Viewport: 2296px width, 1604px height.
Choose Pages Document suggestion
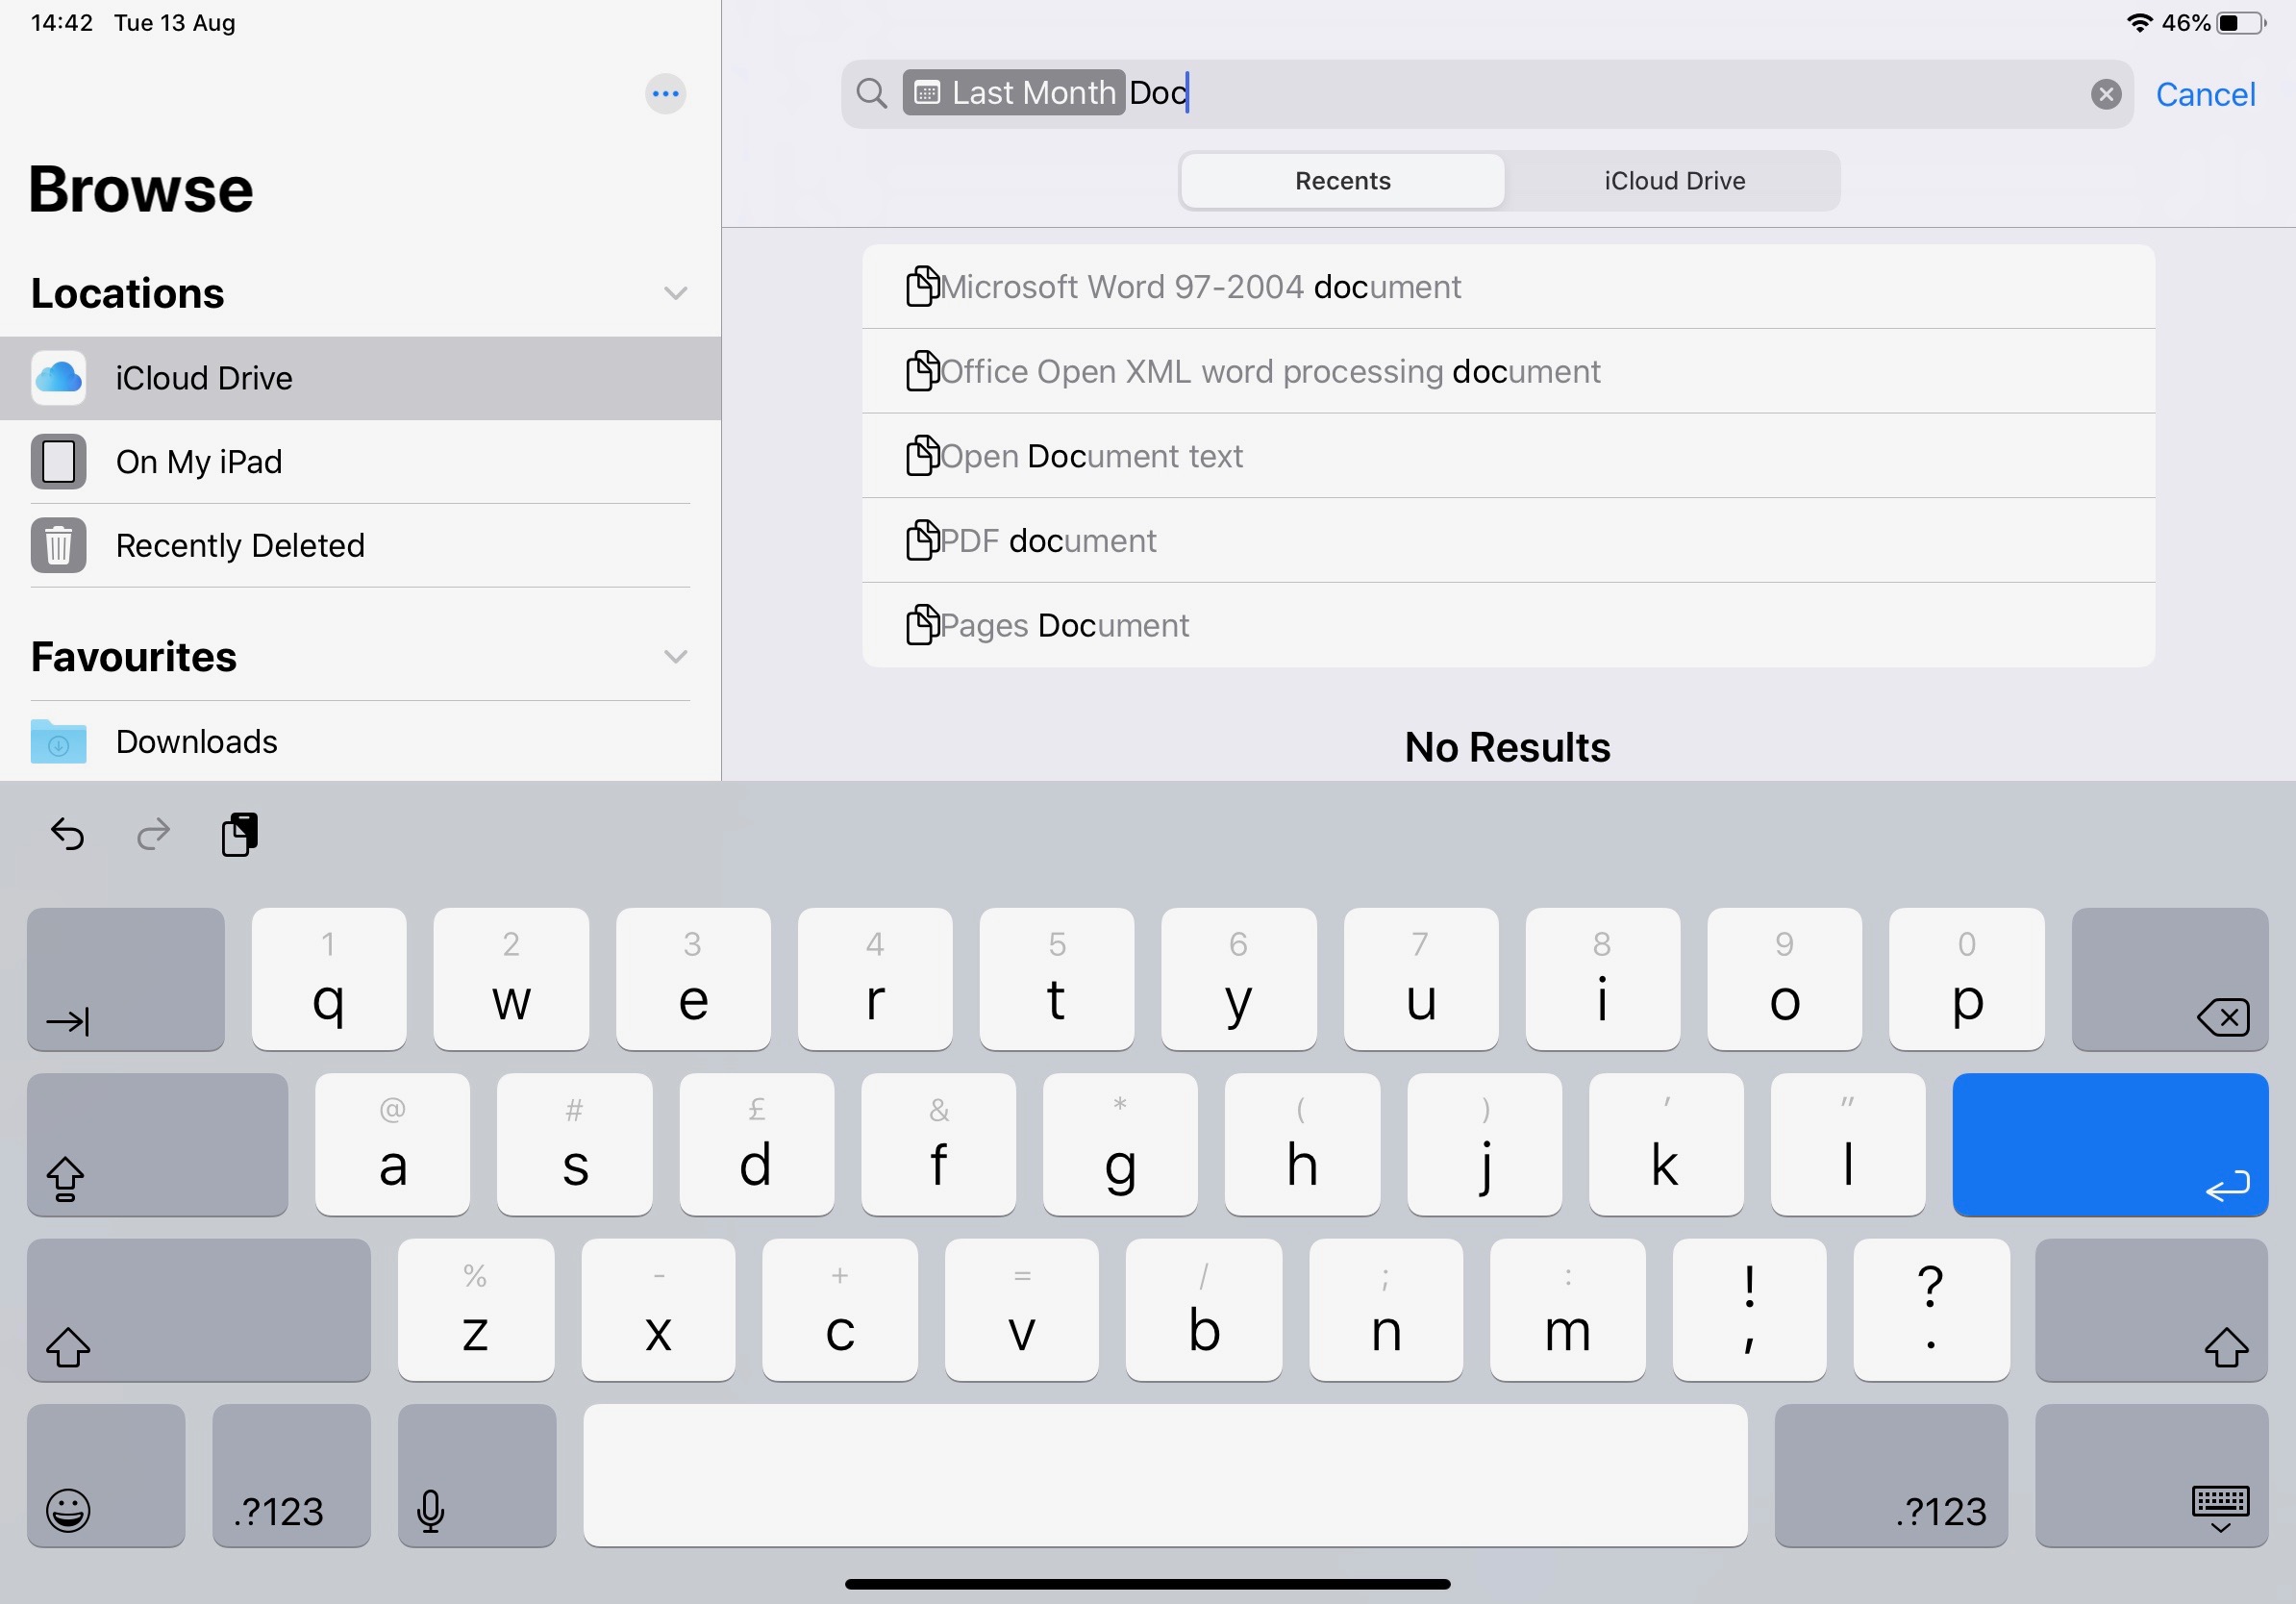pos(1507,626)
